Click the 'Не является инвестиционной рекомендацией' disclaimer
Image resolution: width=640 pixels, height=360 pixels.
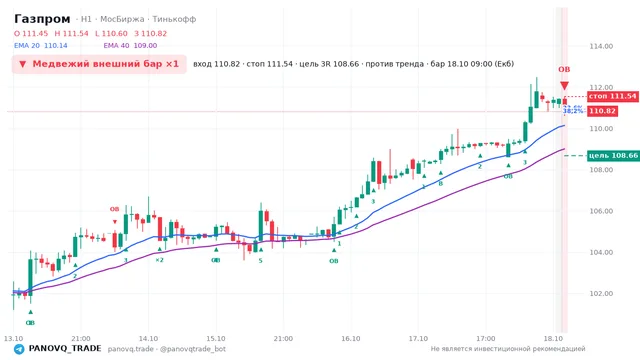[508, 349]
